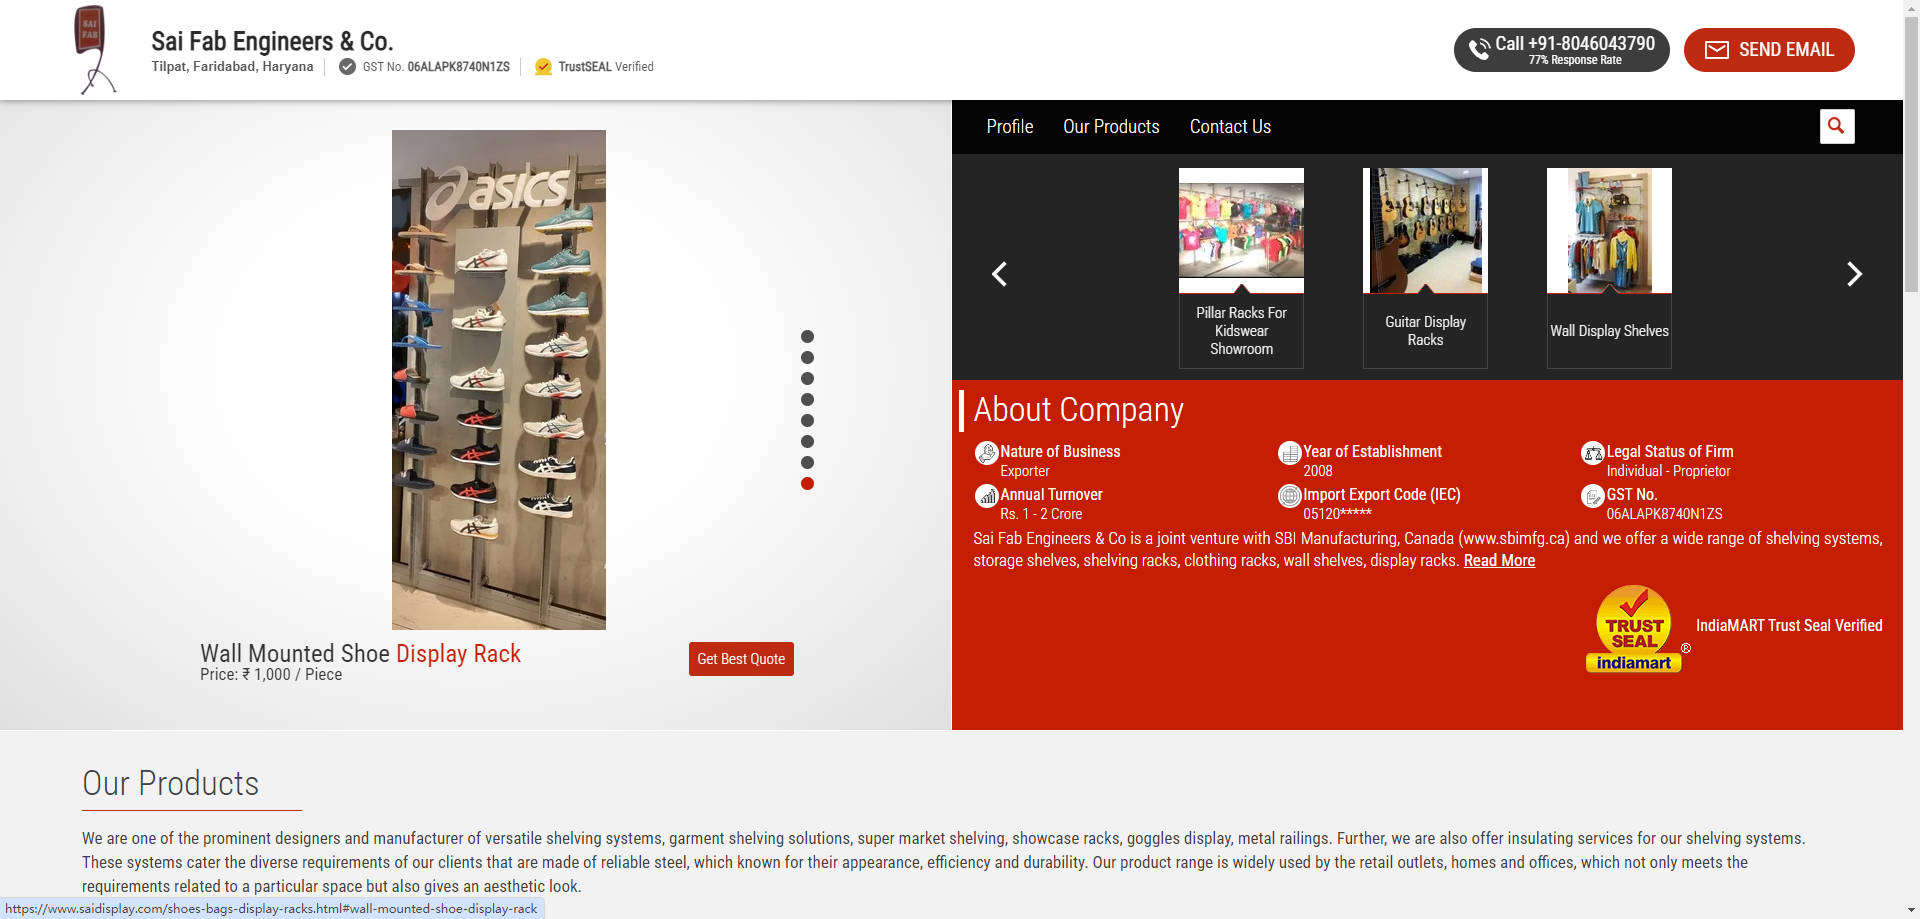The width and height of the screenshot is (1920, 919).
Task: Select the active red slider dot
Action: click(x=807, y=484)
